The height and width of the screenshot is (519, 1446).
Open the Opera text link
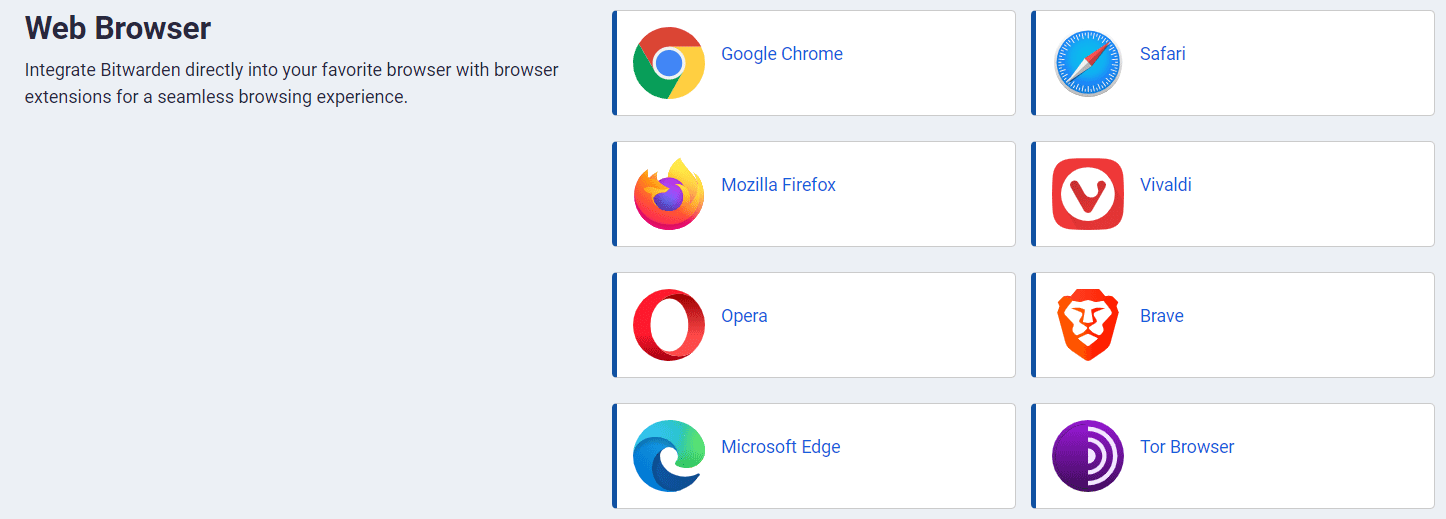point(744,316)
